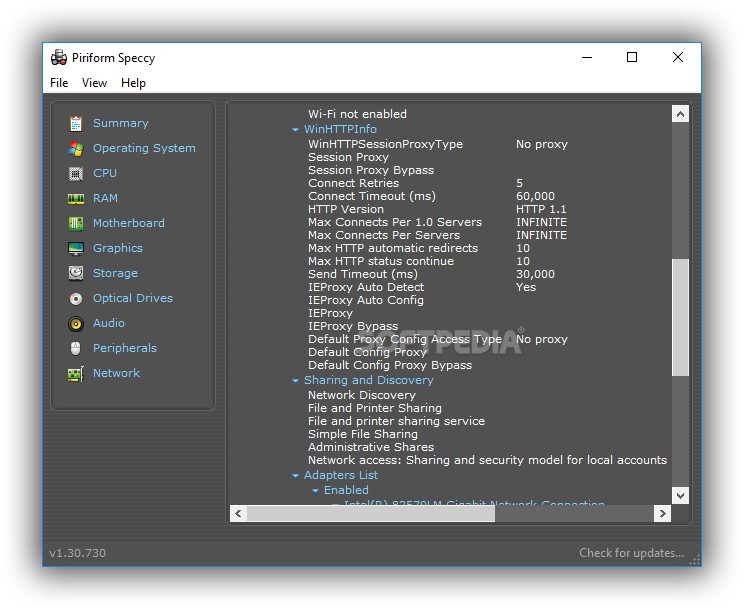Viewport: 744px width, 609px height.
Task: Open the Optical Drives section
Action: pos(133,298)
